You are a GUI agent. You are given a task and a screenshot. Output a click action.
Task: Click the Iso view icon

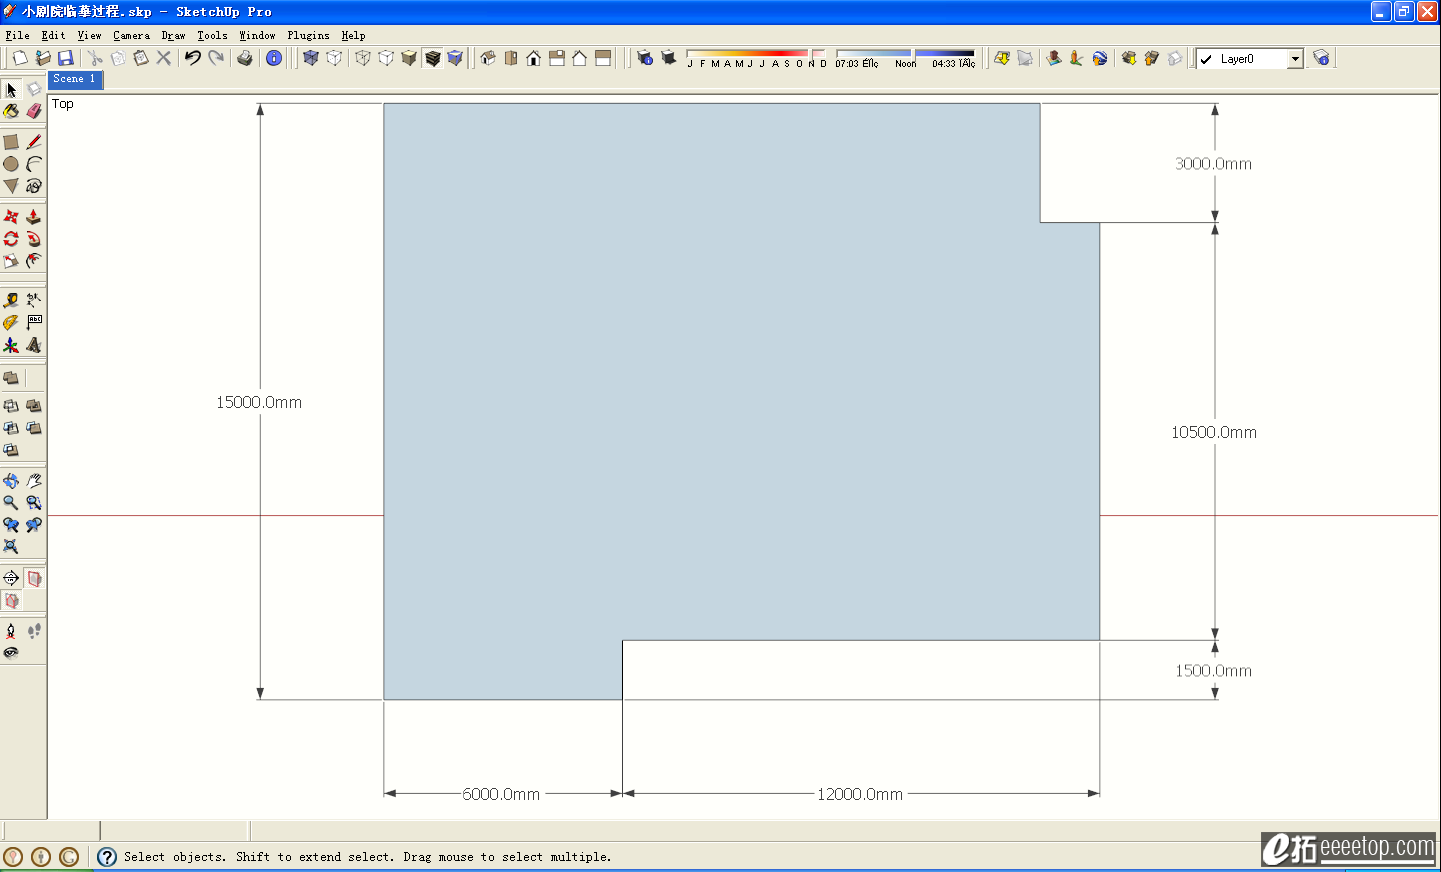[x=488, y=58]
